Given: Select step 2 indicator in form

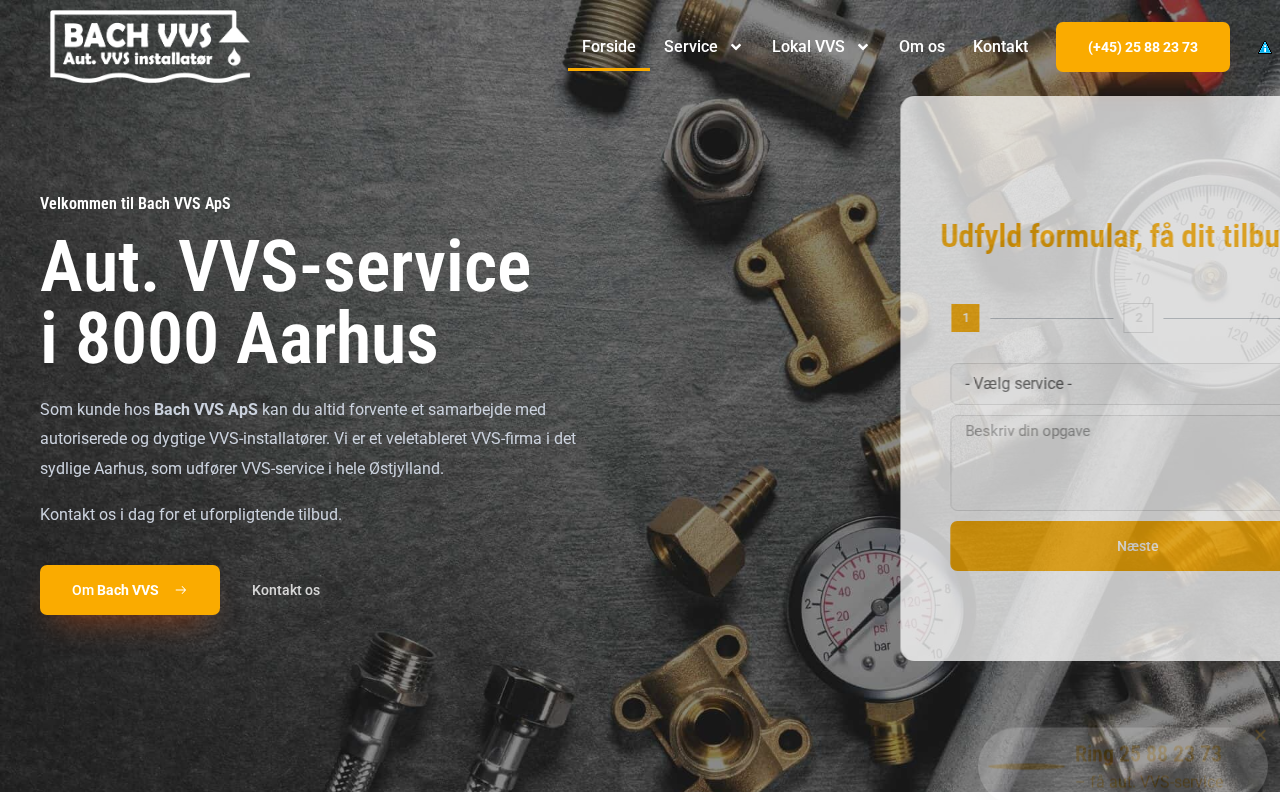Looking at the screenshot, I should tap(1138, 318).
